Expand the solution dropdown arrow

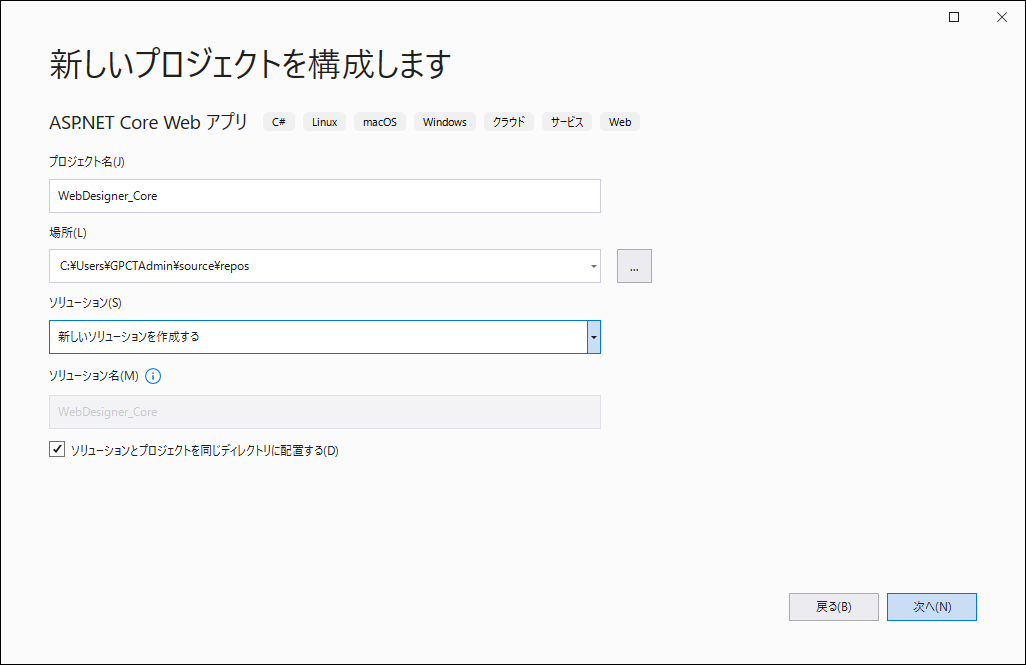click(x=593, y=337)
